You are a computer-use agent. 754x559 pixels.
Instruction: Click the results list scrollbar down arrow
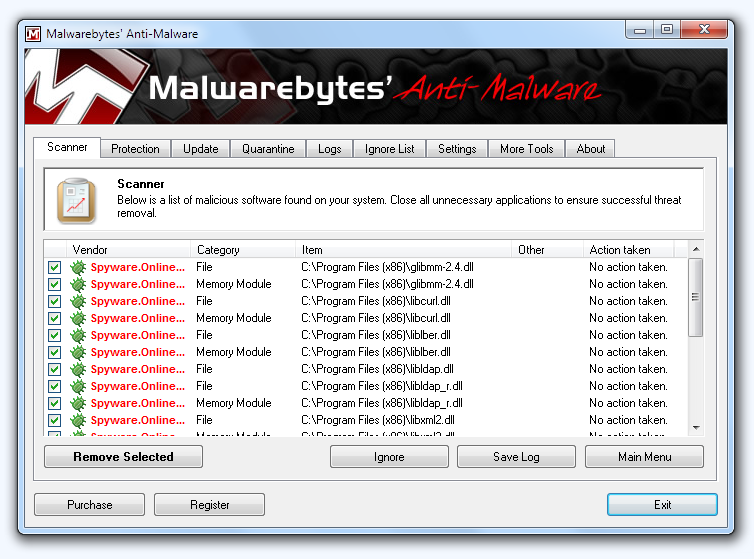[695, 427]
